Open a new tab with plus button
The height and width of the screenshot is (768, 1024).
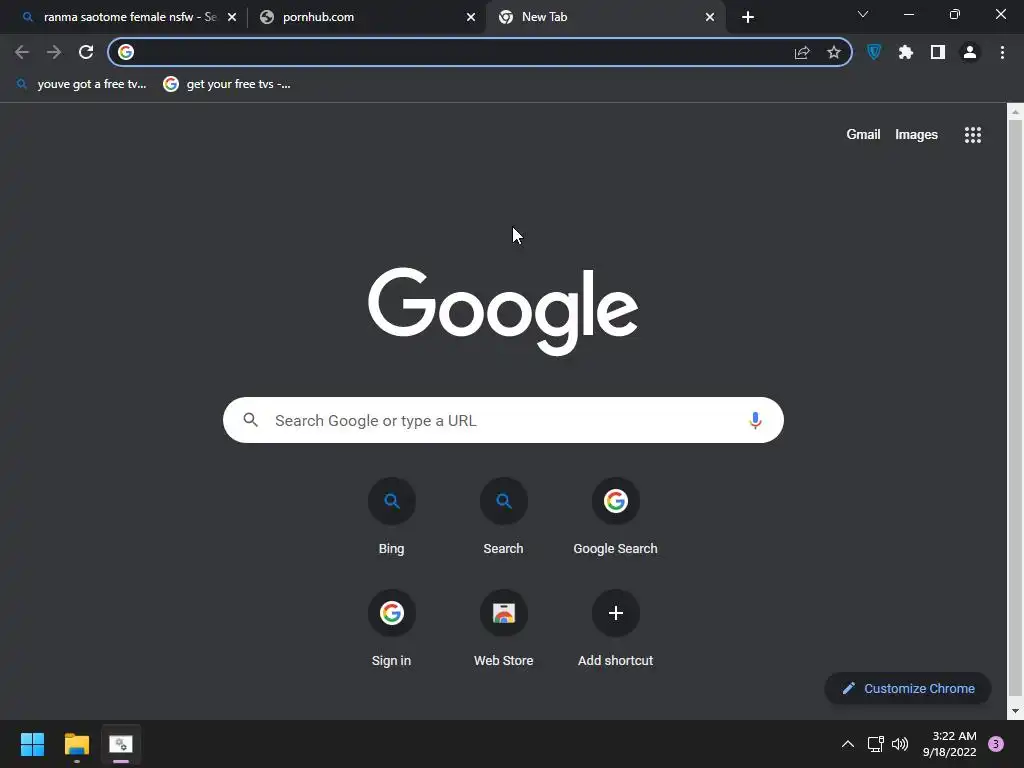748,17
